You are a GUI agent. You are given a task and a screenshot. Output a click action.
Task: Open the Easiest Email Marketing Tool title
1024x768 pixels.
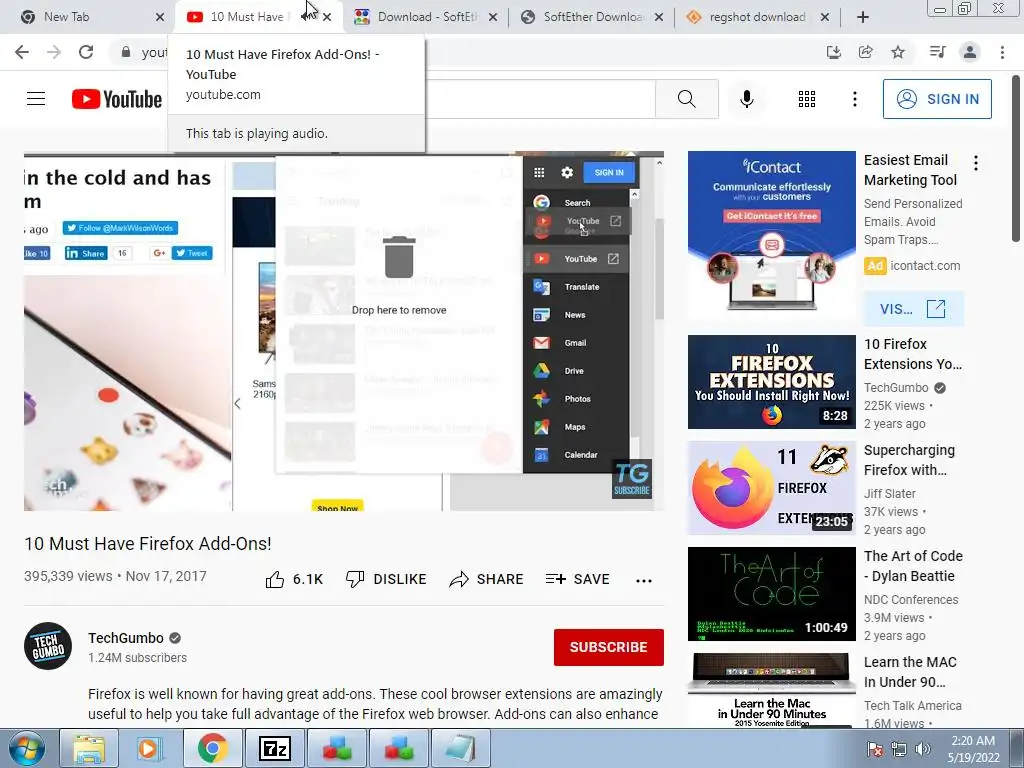[x=910, y=170]
